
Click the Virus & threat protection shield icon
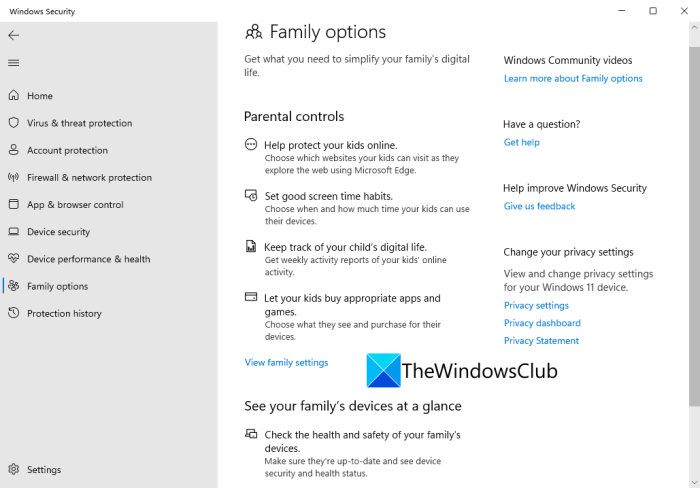[x=14, y=123]
